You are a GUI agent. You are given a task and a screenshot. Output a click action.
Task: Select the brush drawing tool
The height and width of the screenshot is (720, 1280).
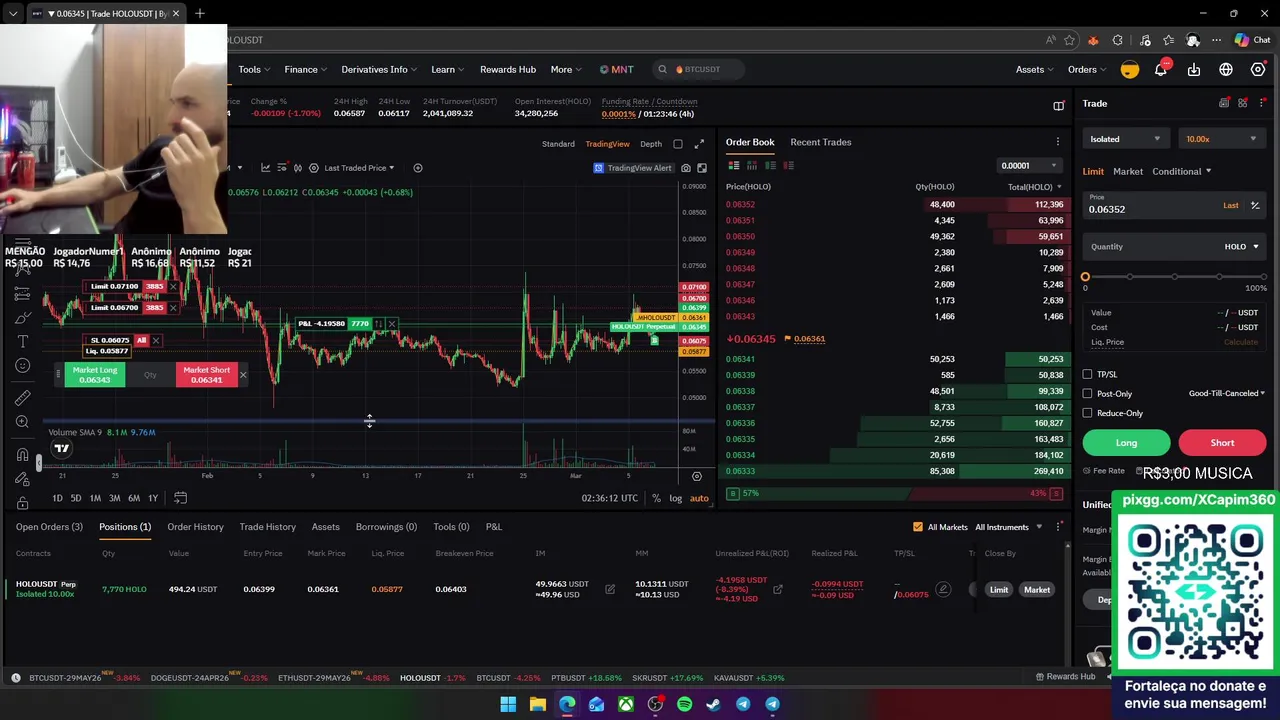coord(22,317)
